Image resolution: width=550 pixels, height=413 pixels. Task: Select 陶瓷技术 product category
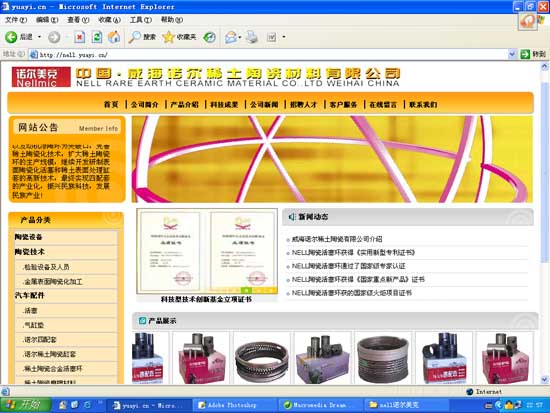click(29, 252)
